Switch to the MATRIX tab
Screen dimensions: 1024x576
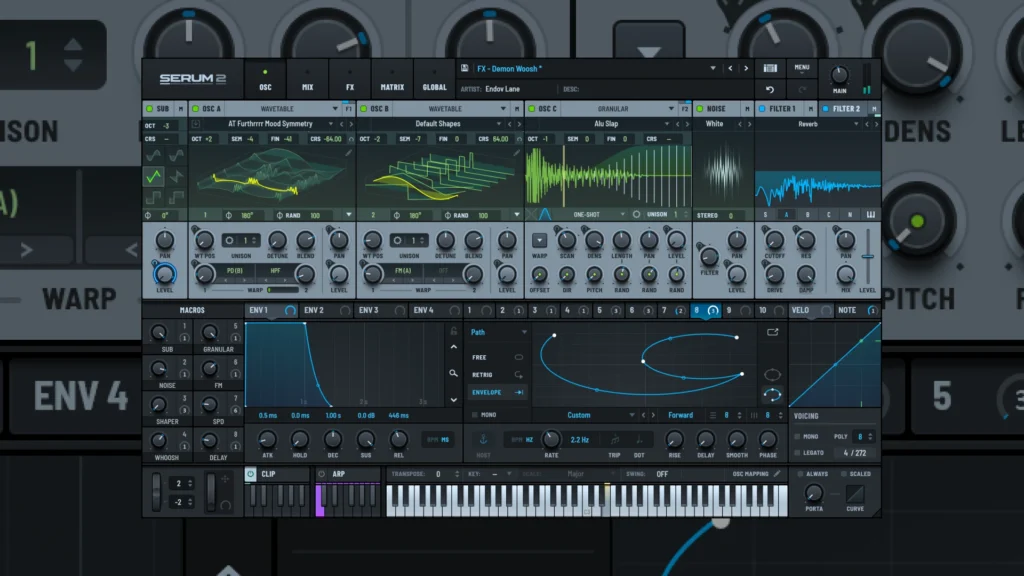click(392, 79)
